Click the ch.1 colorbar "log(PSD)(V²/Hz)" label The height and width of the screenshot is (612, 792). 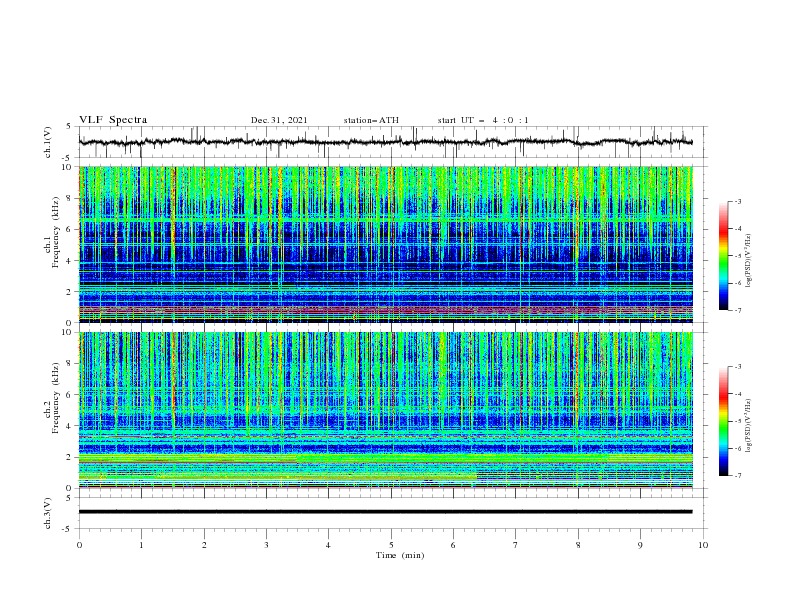click(x=749, y=261)
